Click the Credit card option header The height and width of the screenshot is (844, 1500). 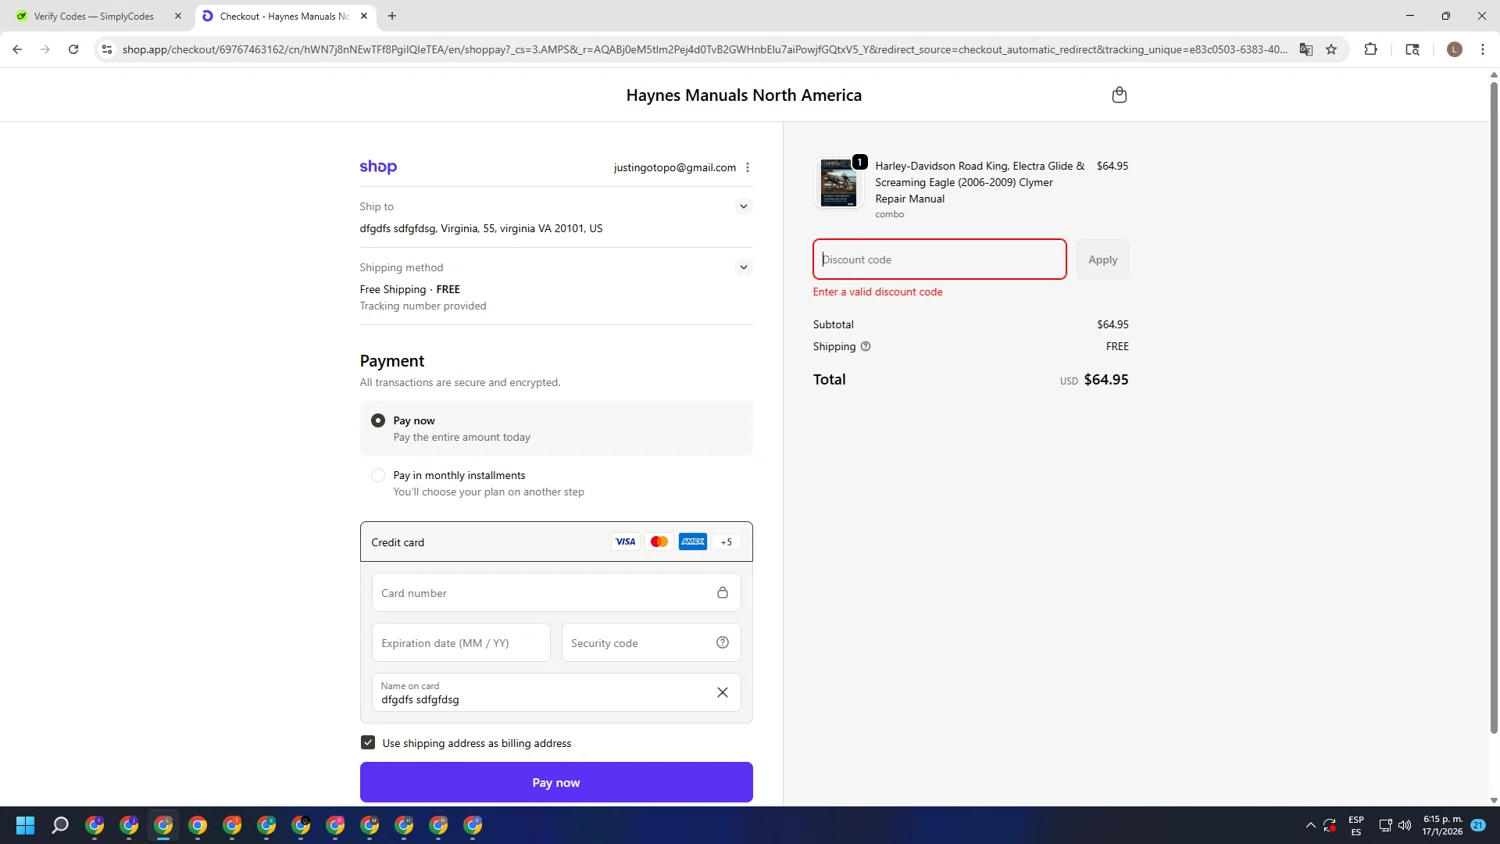(x=556, y=542)
